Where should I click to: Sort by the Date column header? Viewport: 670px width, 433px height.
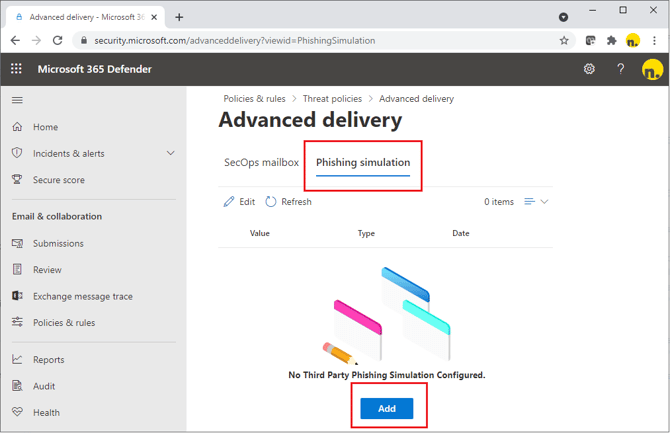point(461,233)
